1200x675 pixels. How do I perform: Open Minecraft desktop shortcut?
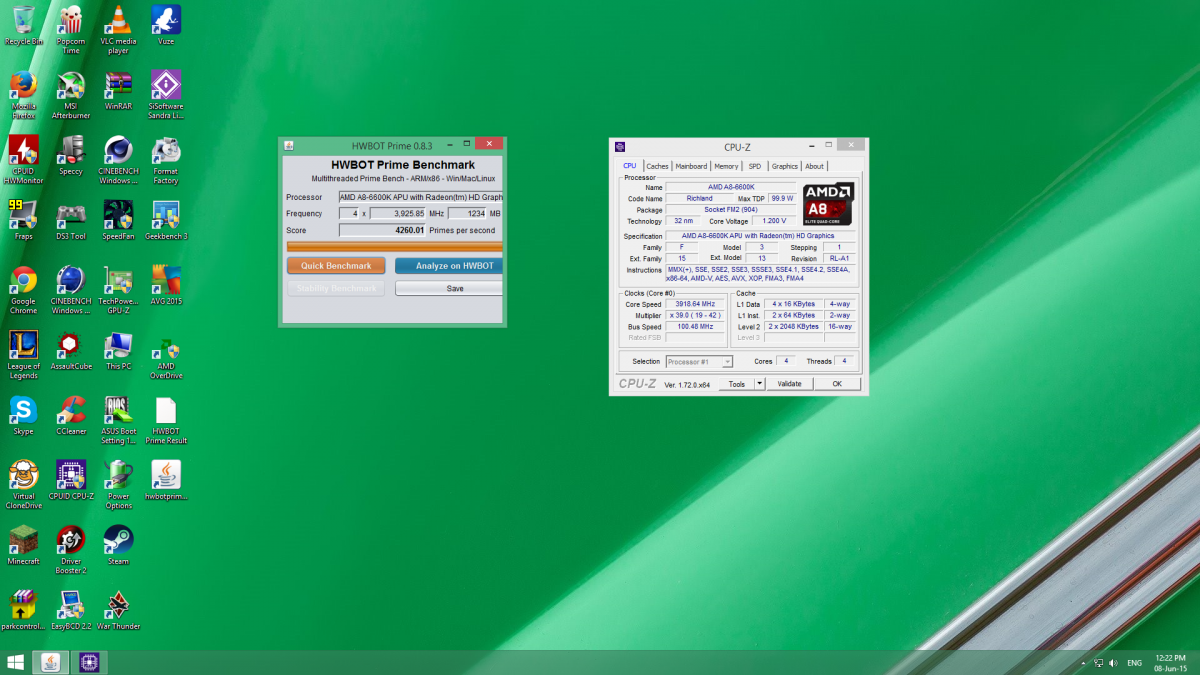[24, 546]
